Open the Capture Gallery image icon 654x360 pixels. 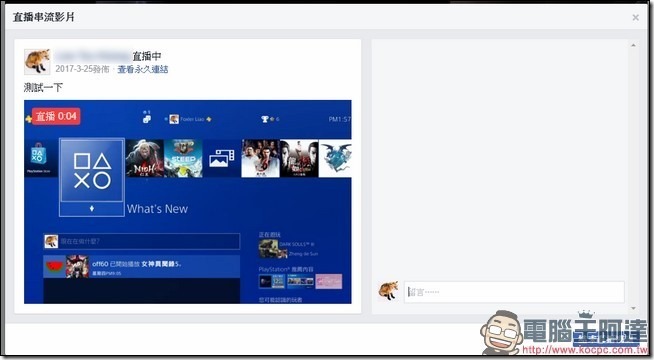point(221,159)
